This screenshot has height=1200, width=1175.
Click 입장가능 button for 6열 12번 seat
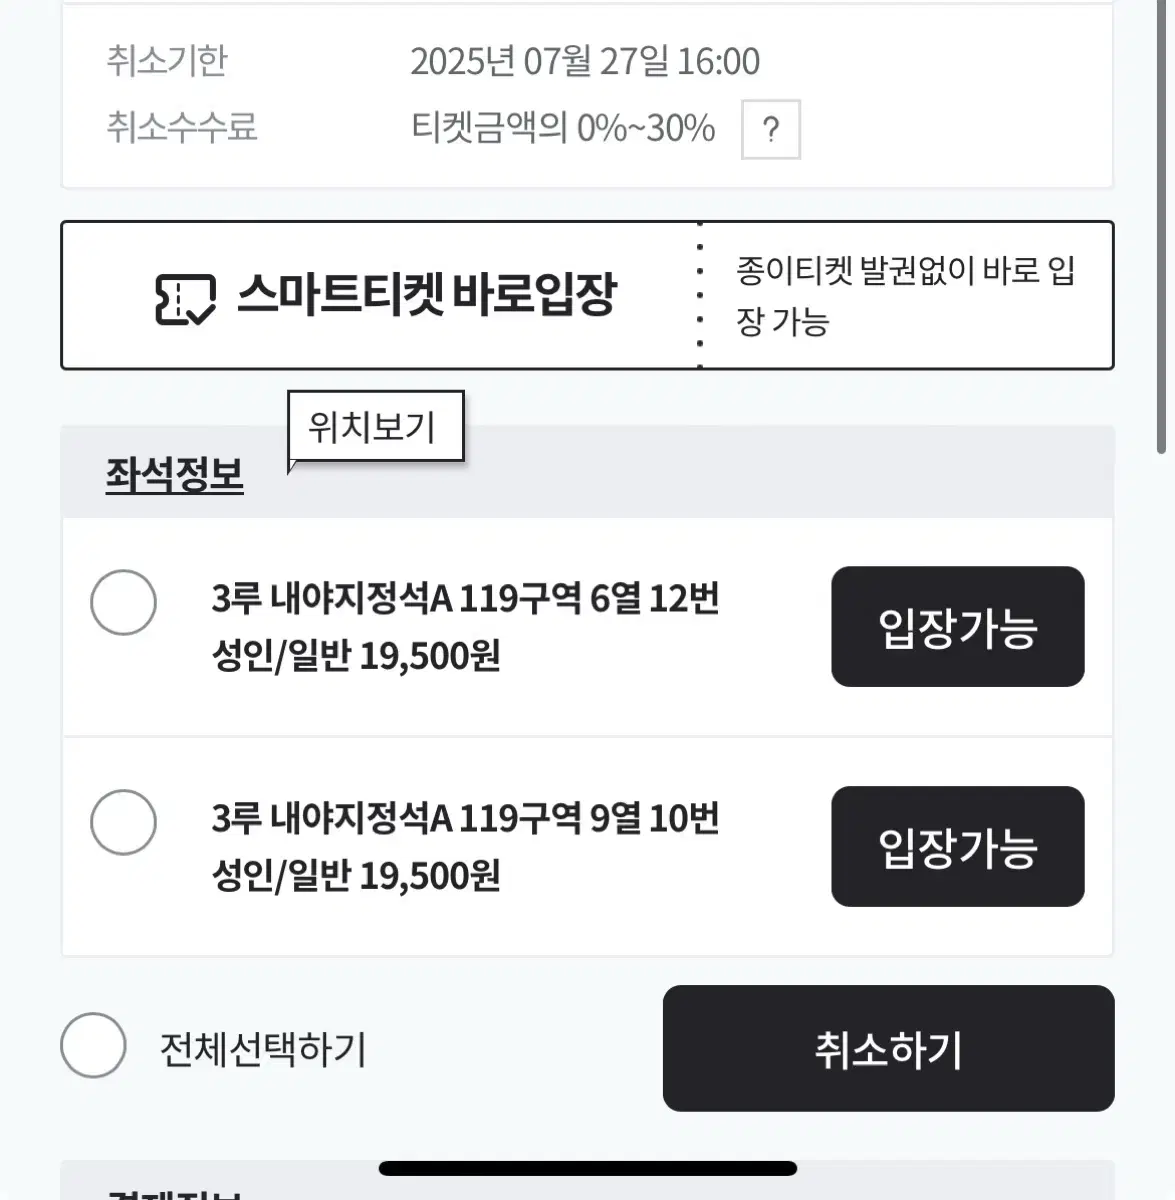coord(957,626)
